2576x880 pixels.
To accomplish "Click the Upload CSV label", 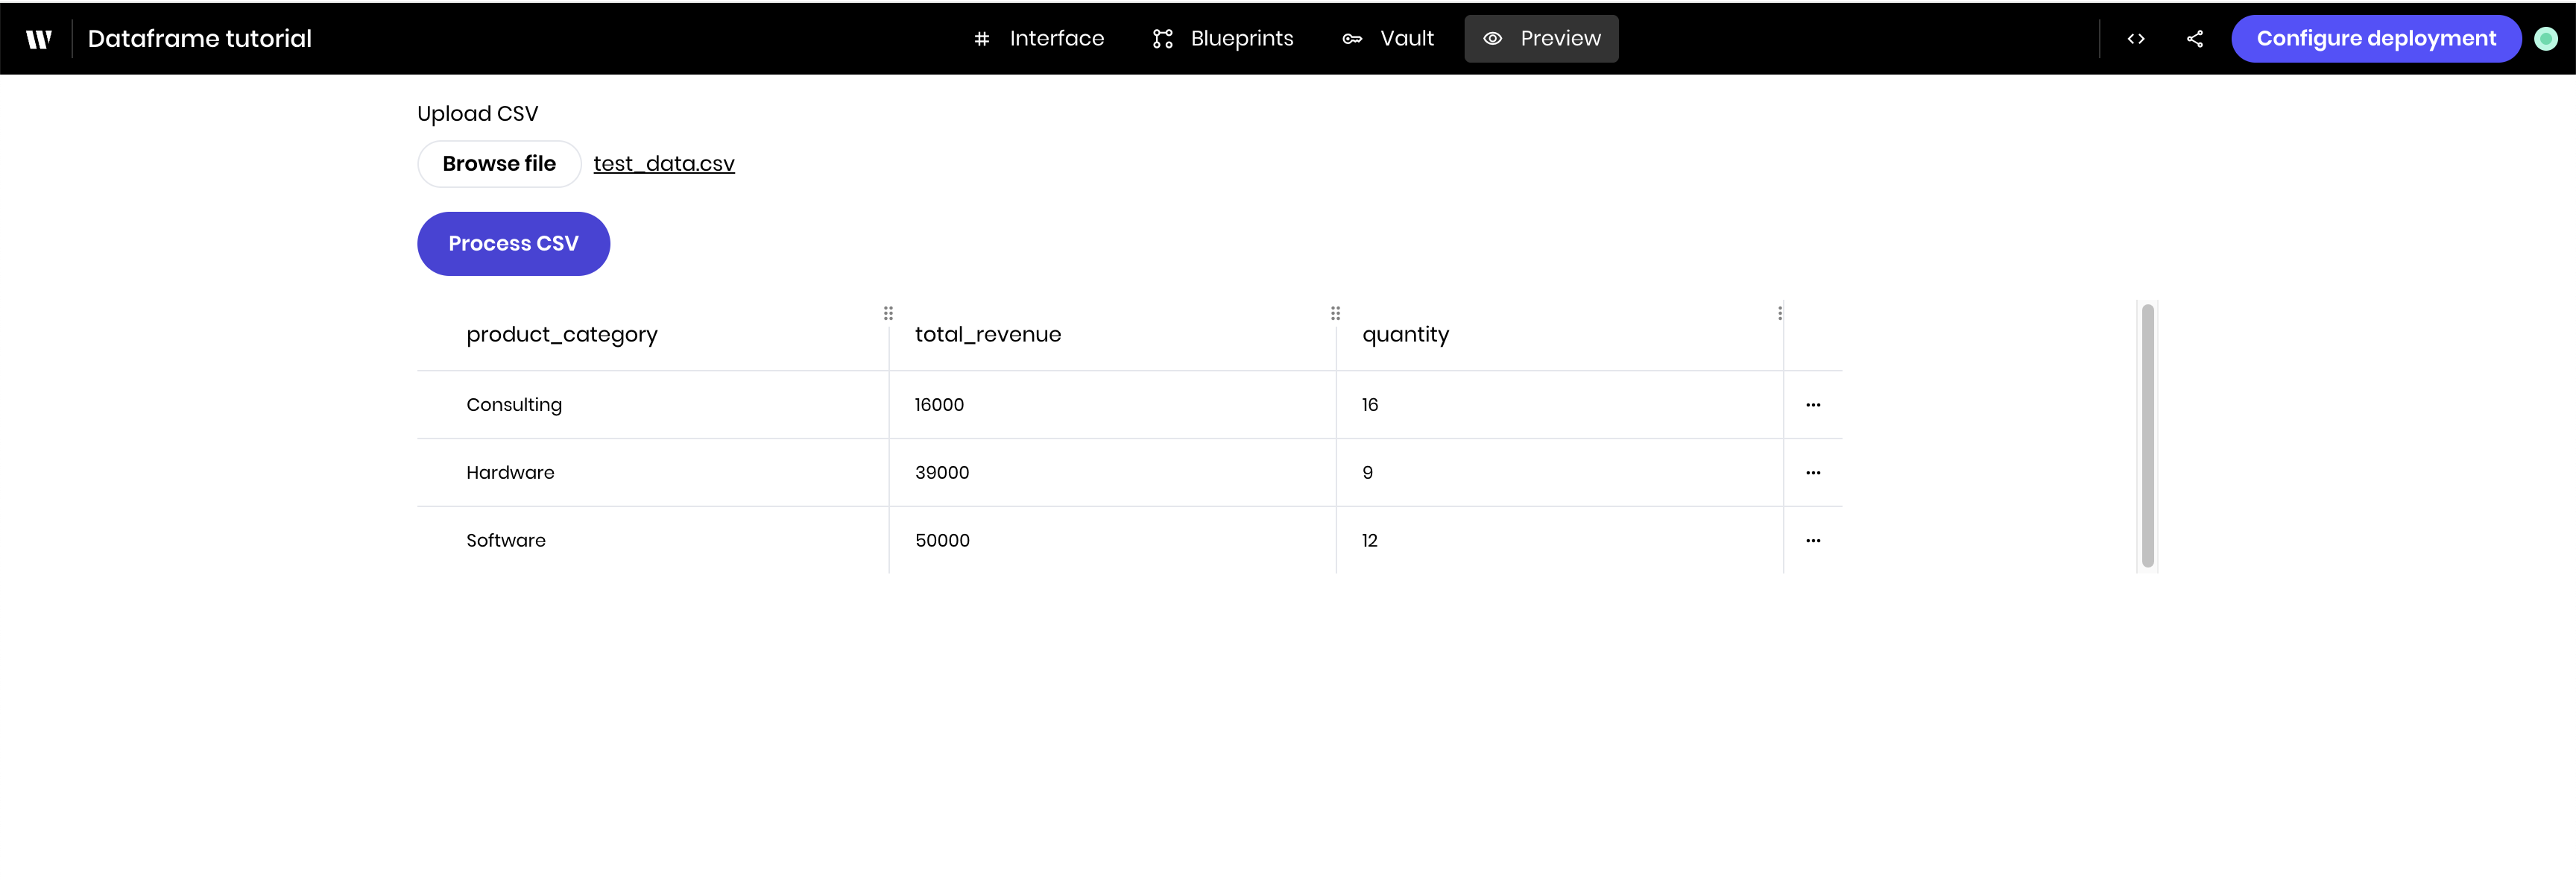I will [477, 114].
